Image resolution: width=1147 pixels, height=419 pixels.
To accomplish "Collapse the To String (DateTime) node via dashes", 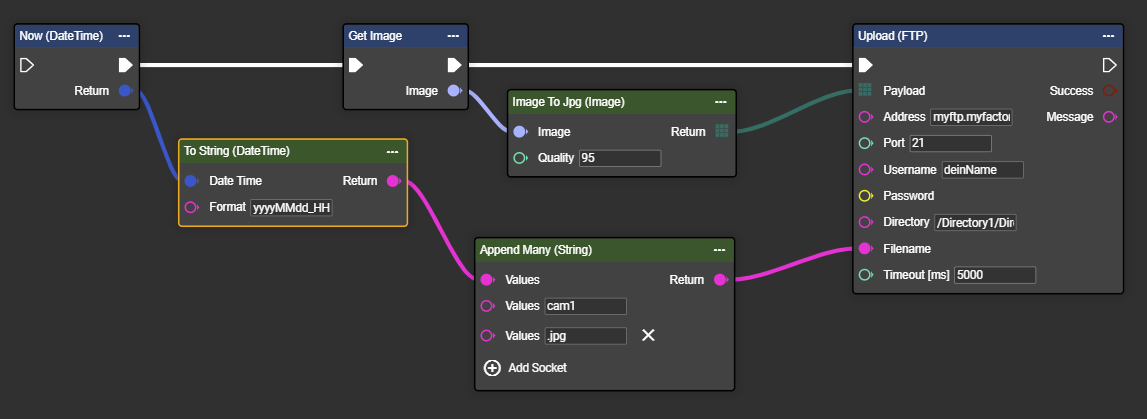I will (x=392, y=151).
